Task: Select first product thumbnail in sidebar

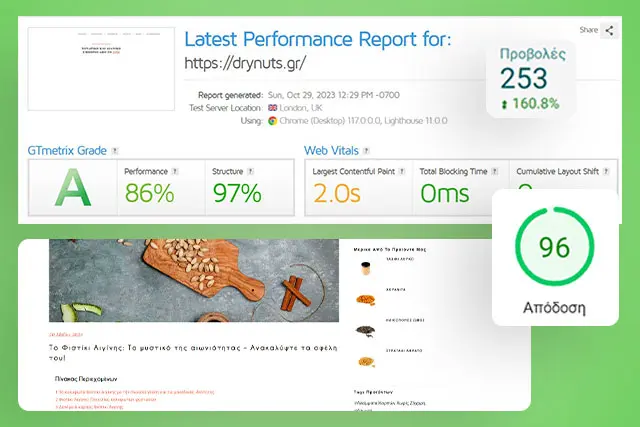Action: point(365,269)
